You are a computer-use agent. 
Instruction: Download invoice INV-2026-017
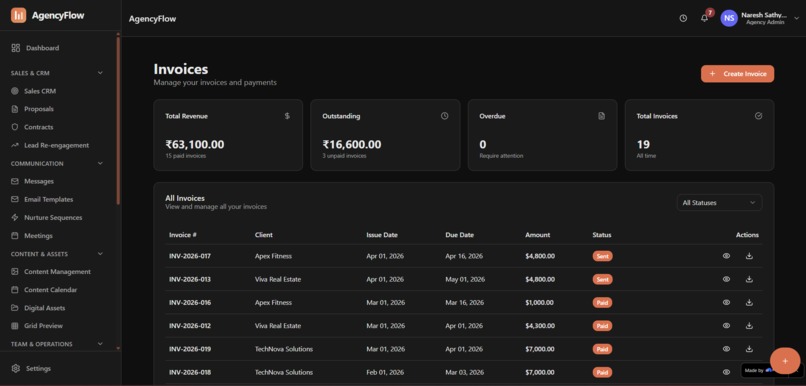coord(749,256)
